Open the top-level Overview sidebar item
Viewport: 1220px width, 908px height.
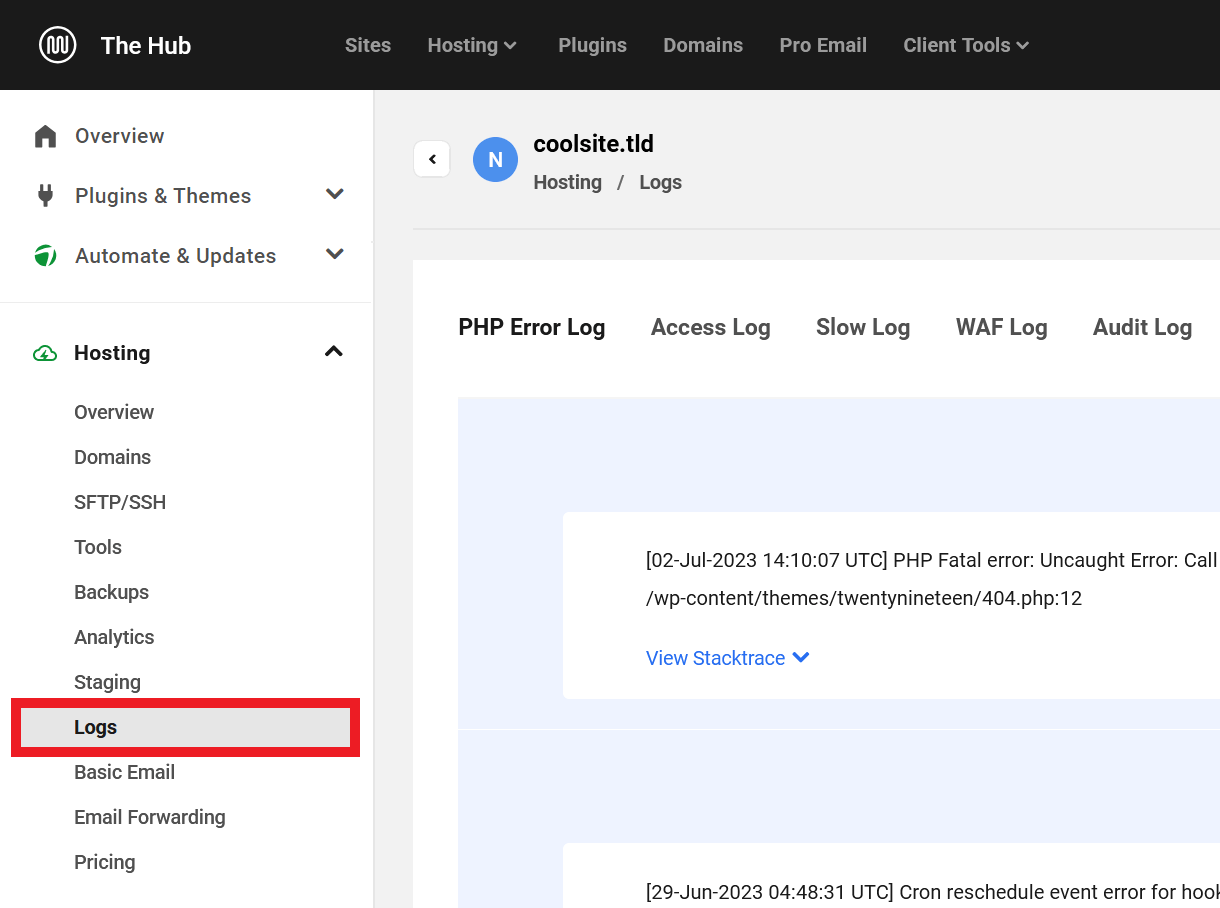[119, 136]
